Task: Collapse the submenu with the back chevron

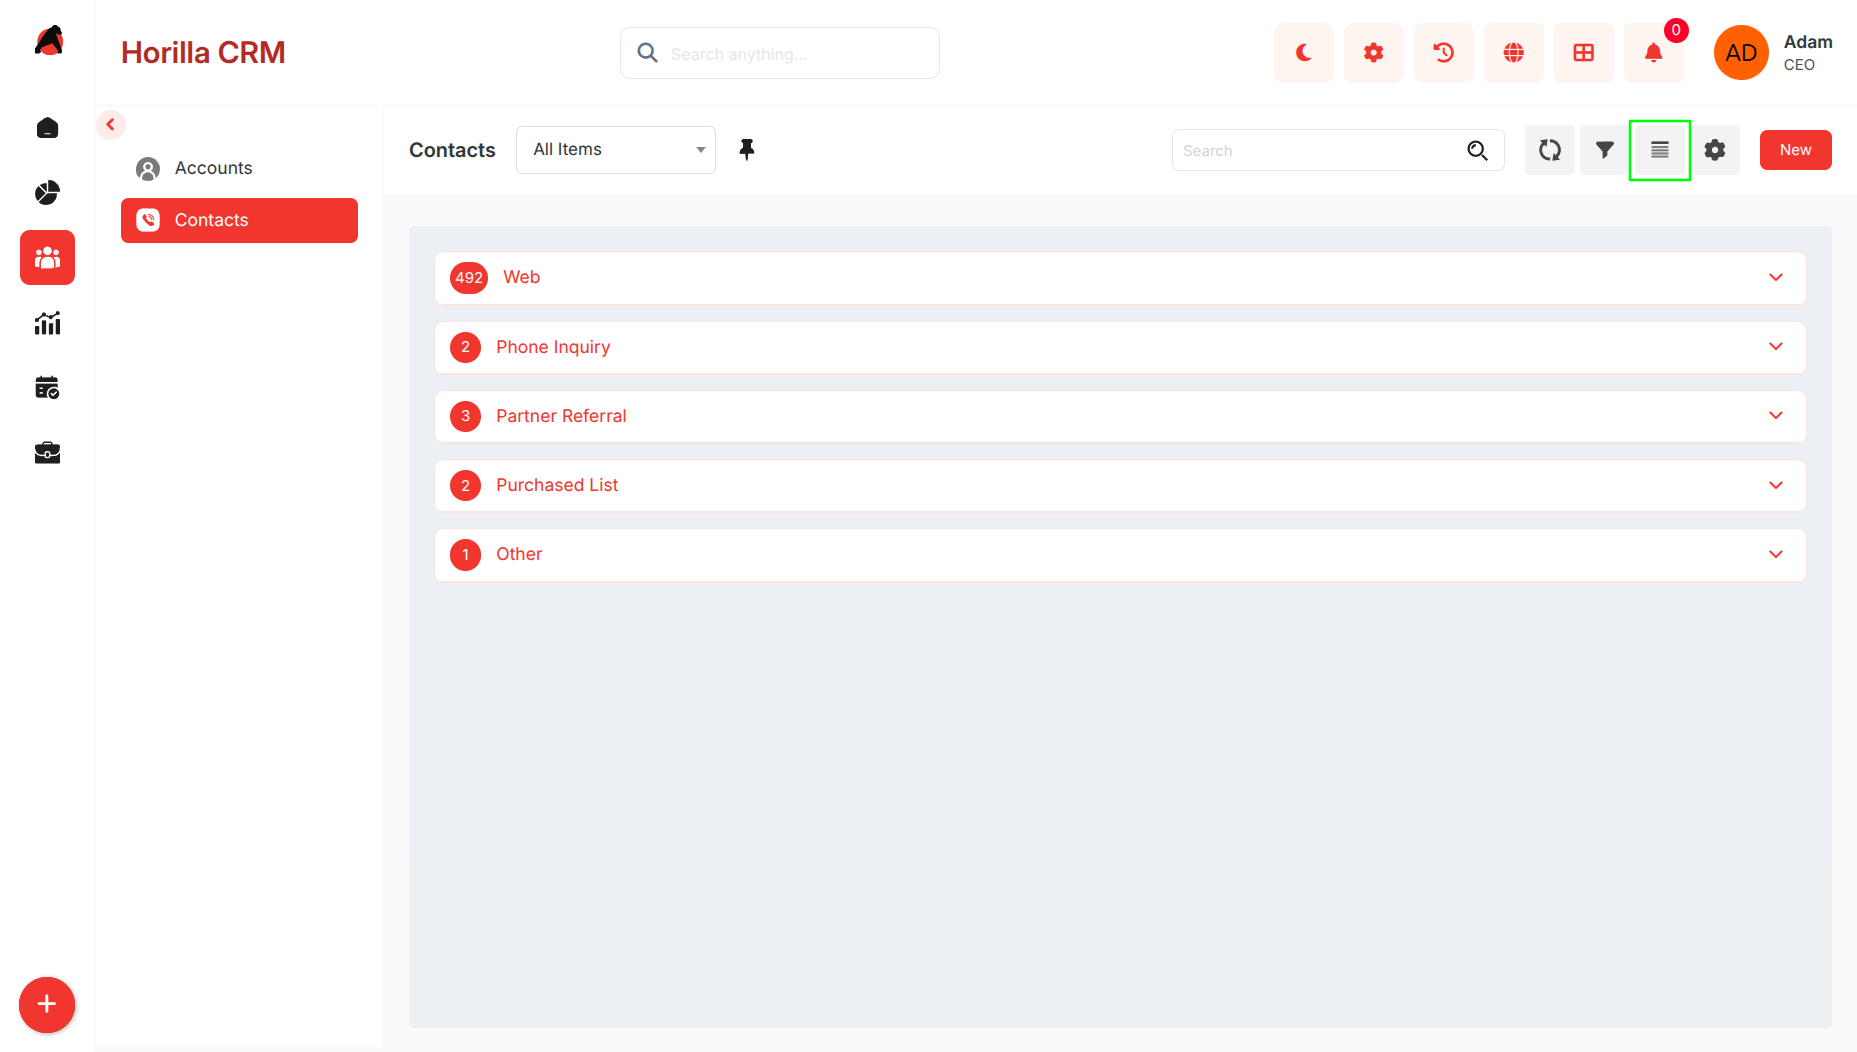Action: tap(111, 125)
